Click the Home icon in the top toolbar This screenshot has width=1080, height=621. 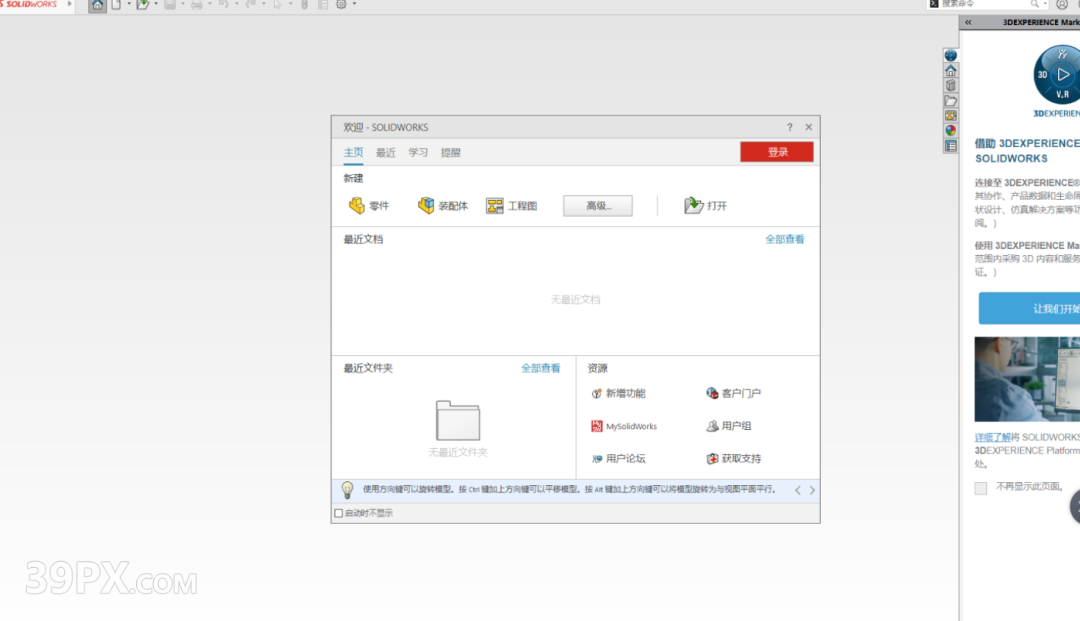point(97,5)
